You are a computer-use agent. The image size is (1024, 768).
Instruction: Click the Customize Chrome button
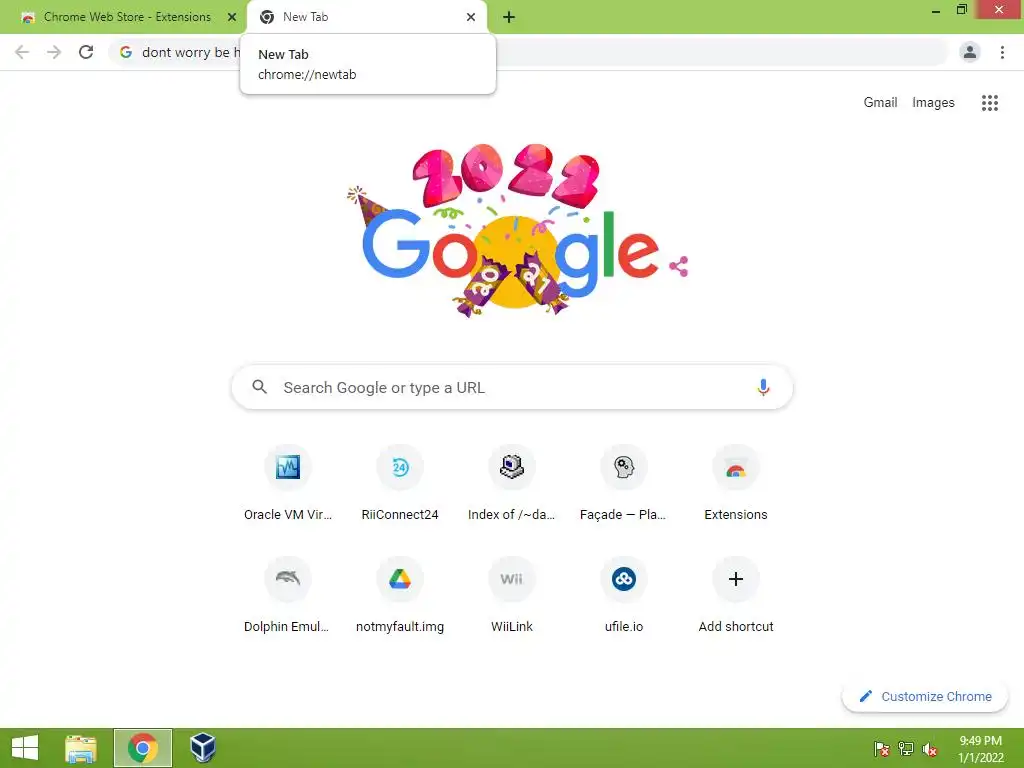(x=925, y=696)
